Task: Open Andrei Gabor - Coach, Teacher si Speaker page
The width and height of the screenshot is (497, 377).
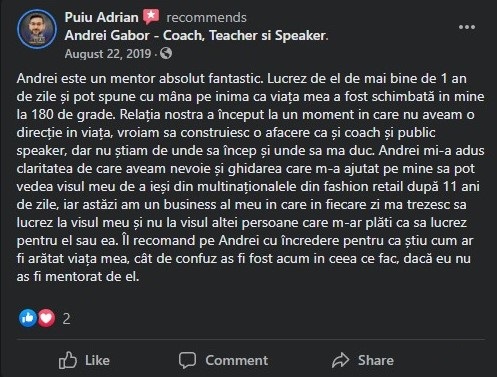Action: click(196, 36)
